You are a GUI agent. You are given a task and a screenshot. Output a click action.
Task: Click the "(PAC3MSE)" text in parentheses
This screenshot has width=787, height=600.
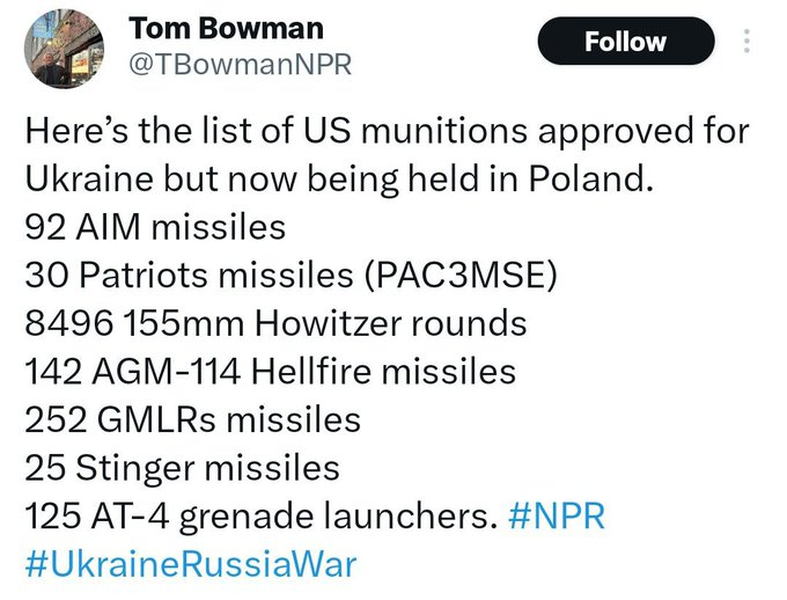pyautogui.click(x=460, y=276)
